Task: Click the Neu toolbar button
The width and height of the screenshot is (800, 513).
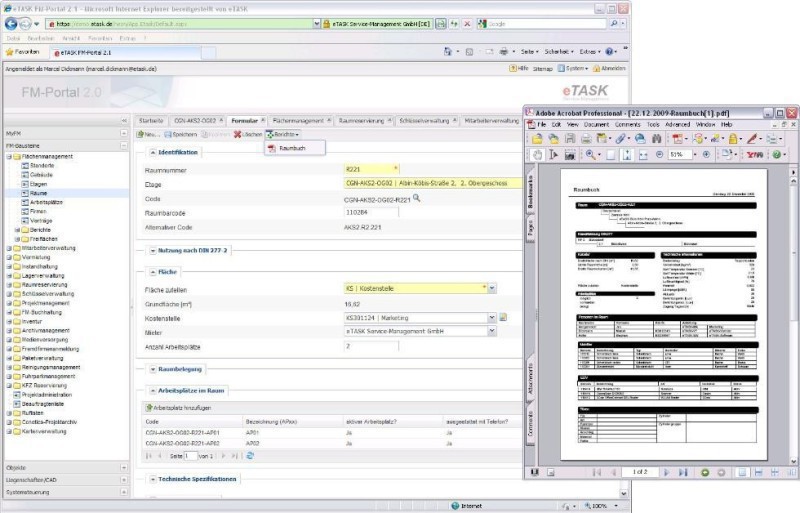Action: click(x=148, y=134)
